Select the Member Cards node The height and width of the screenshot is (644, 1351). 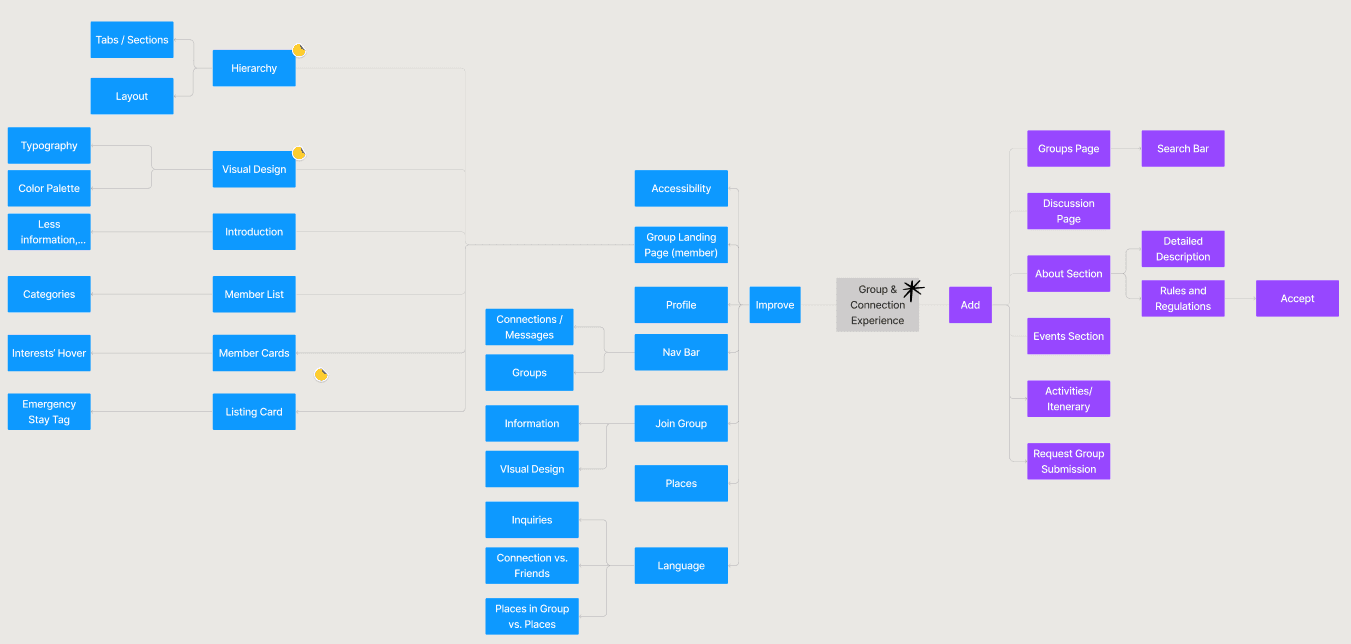pyautogui.click(x=254, y=353)
